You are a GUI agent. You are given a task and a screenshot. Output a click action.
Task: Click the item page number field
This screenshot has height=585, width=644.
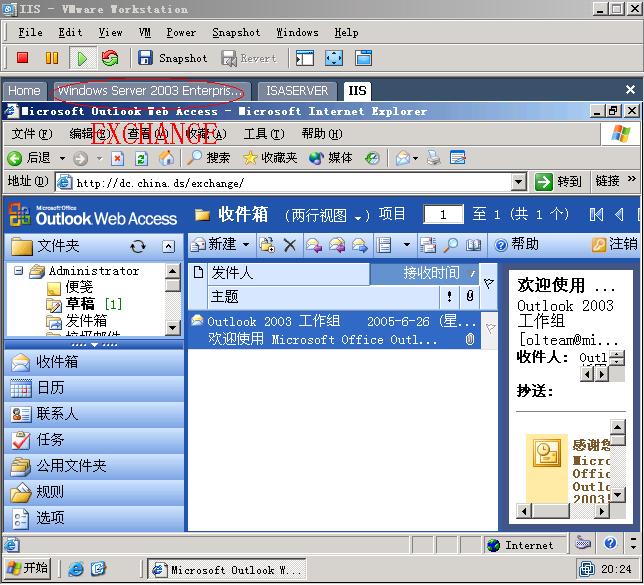point(443,214)
